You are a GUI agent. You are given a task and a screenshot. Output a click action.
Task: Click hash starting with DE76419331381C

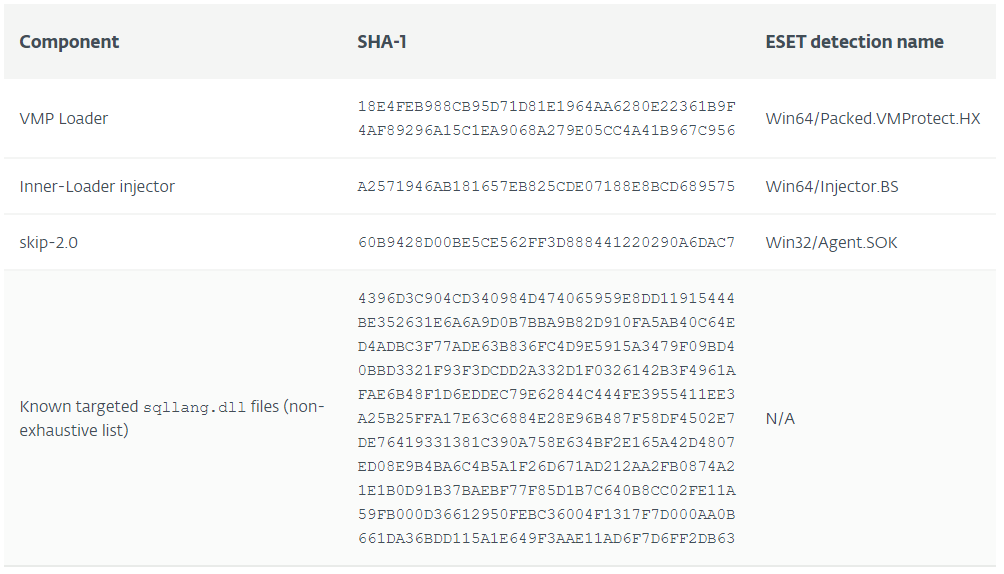(x=546, y=443)
